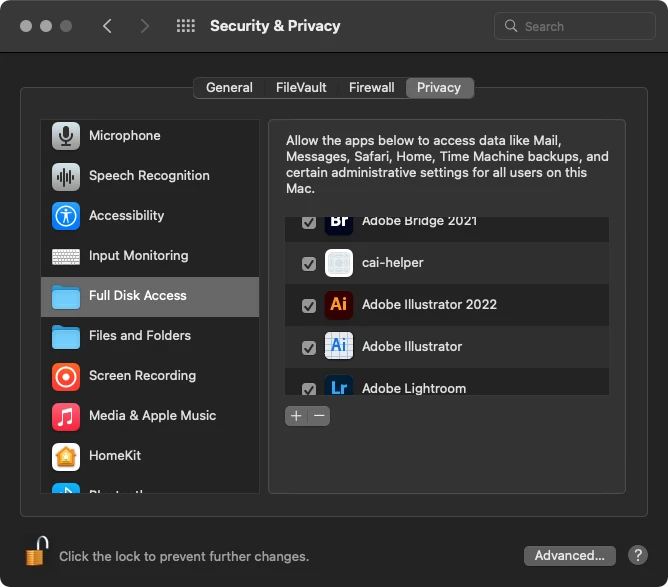The image size is (668, 587).
Task: Select the Privacy tab
Action: click(439, 88)
